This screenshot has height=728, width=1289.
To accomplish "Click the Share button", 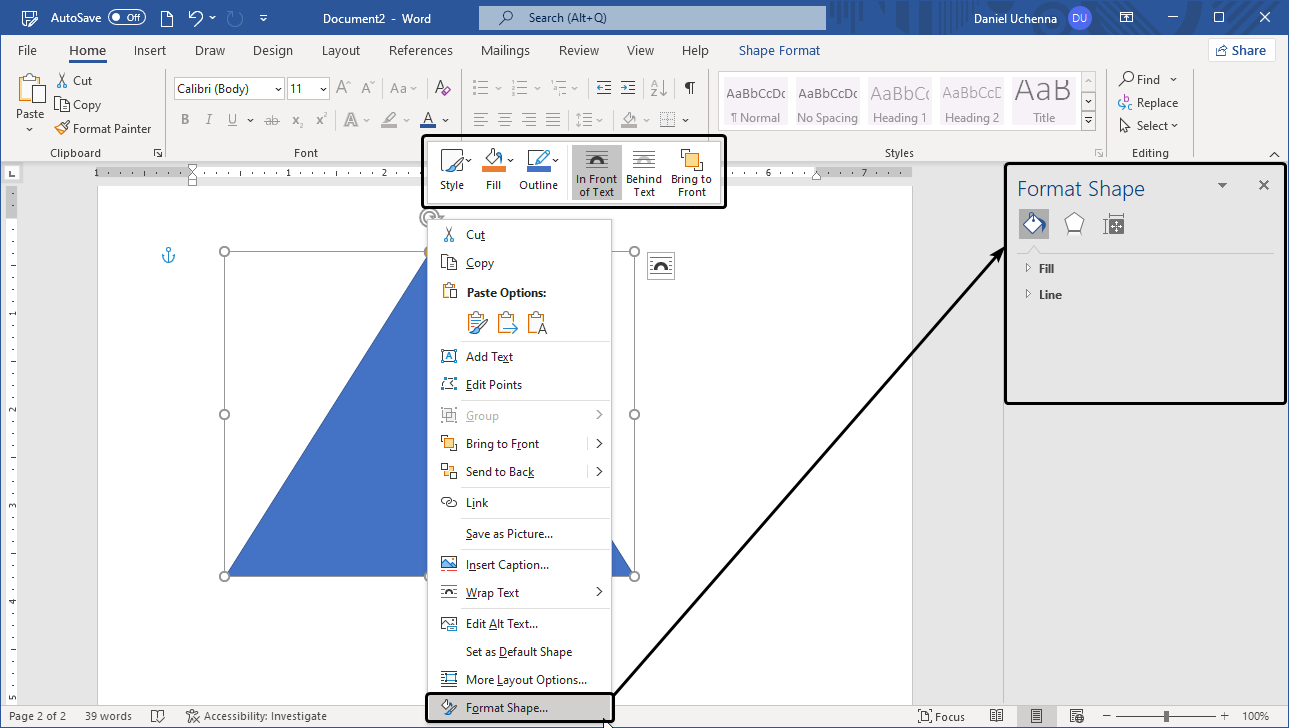I will point(1241,49).
